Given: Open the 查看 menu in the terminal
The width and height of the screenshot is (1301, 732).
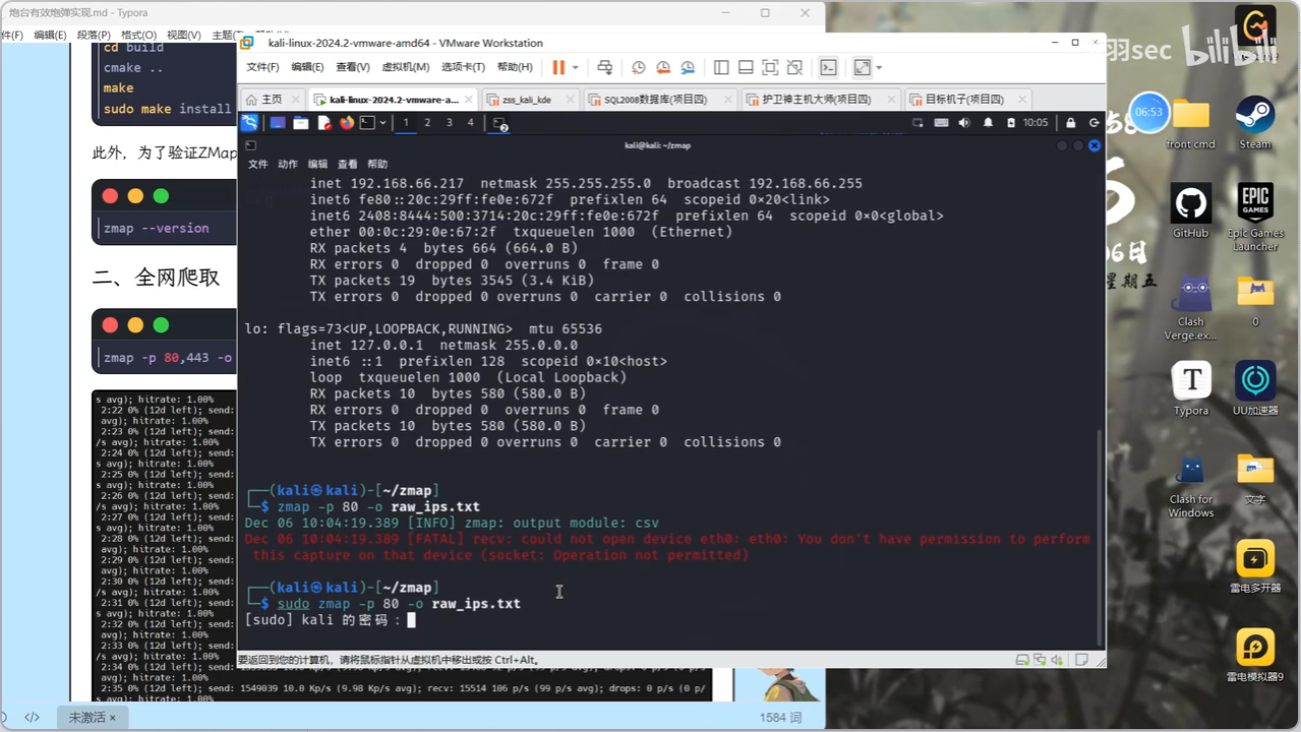Looking at the screenshot, I should pos(347,164).
